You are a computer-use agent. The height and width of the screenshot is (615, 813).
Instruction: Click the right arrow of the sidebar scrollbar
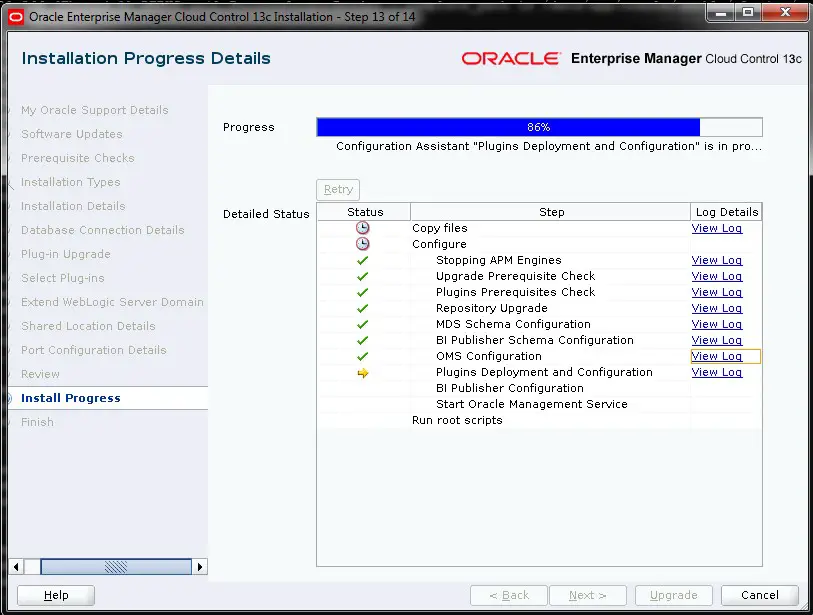(x=200, y=567)
